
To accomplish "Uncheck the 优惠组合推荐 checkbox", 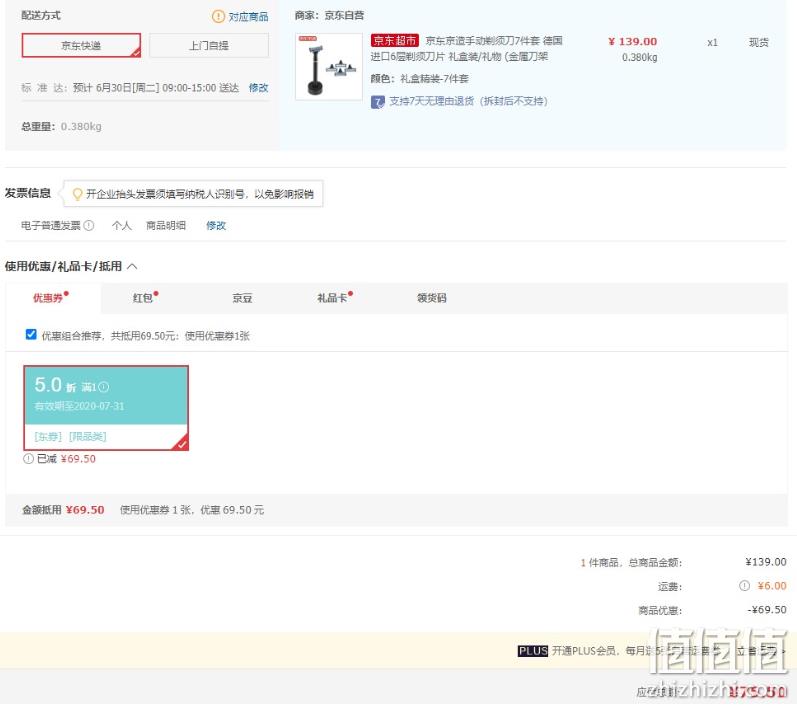I will click(x=31, y=334).
